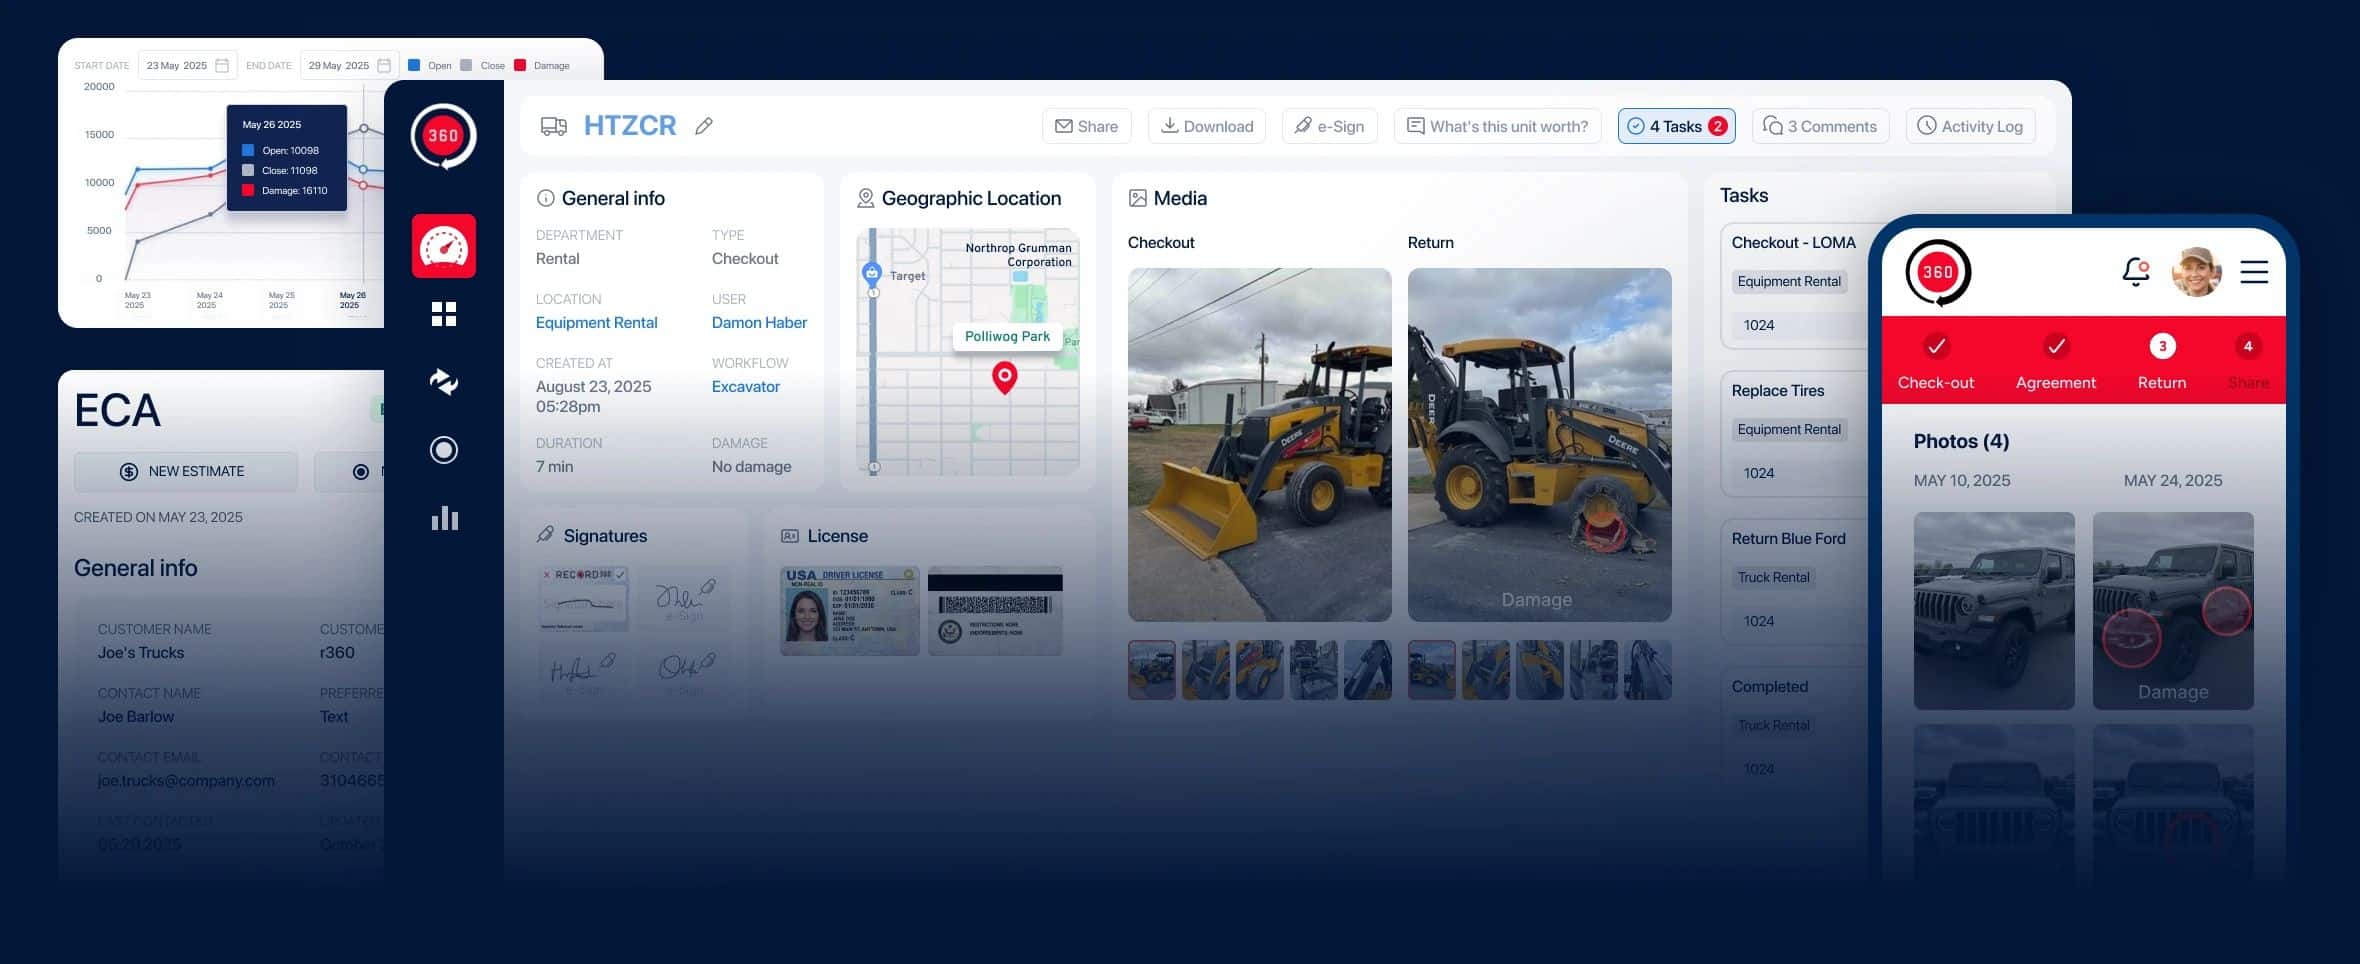Go to the Return step on mobile
This screenshot has width=2360, height=964.
point(2161,362)
